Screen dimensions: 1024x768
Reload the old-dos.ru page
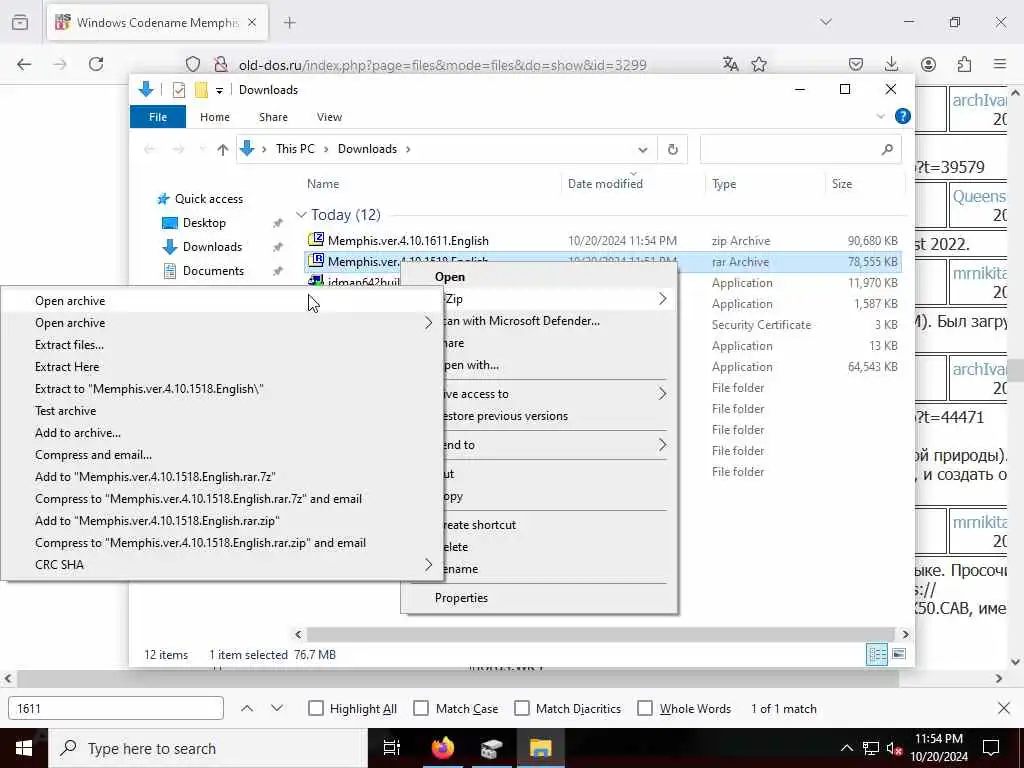pyautogui.click(x=96, y=64)
